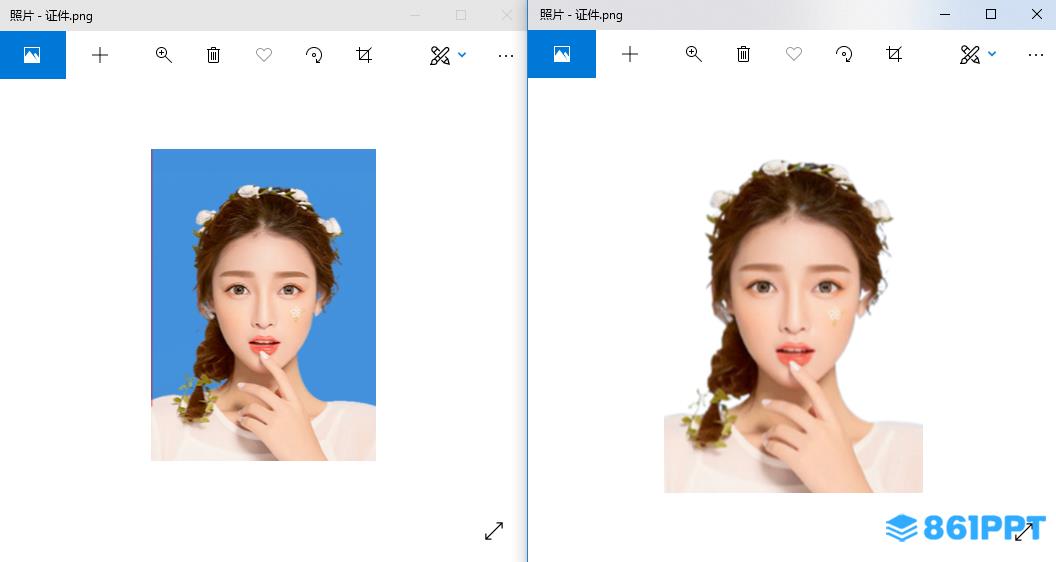Rotate image in left Photos window

tap(314, 55)
